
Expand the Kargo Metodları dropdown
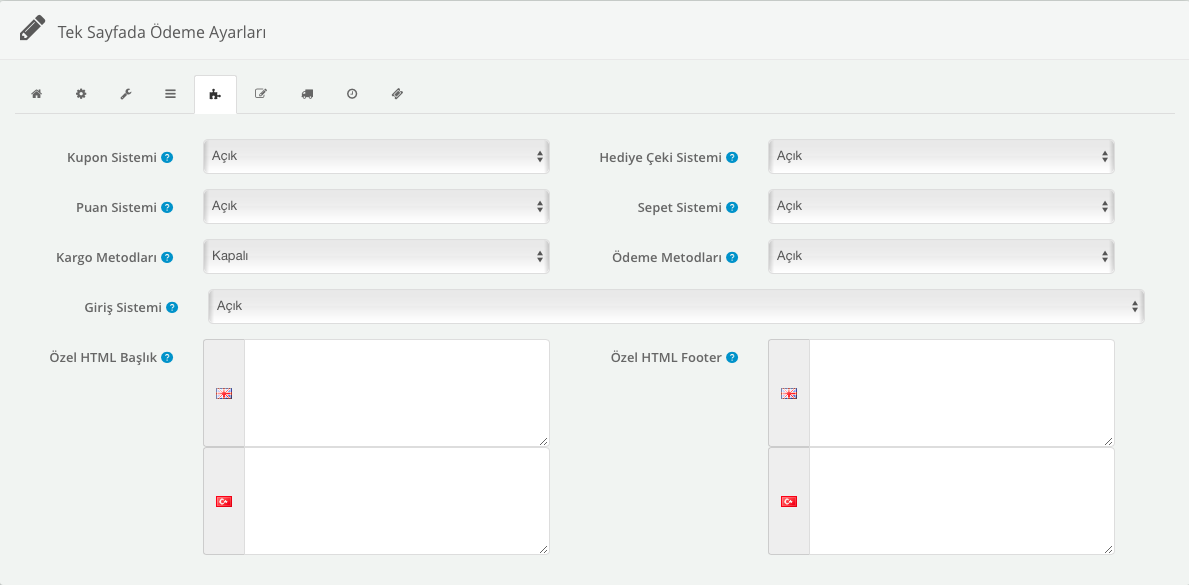coord(376,256)
